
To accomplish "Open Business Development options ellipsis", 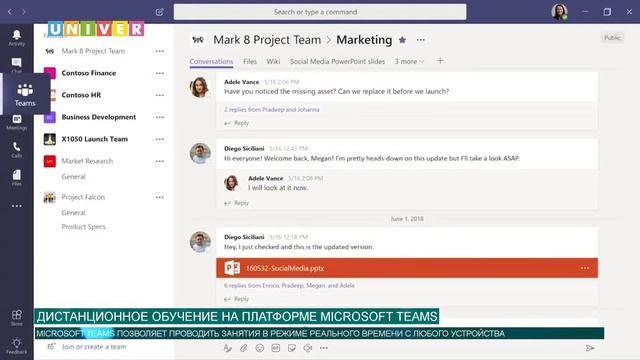I will (x=160, y=117).
